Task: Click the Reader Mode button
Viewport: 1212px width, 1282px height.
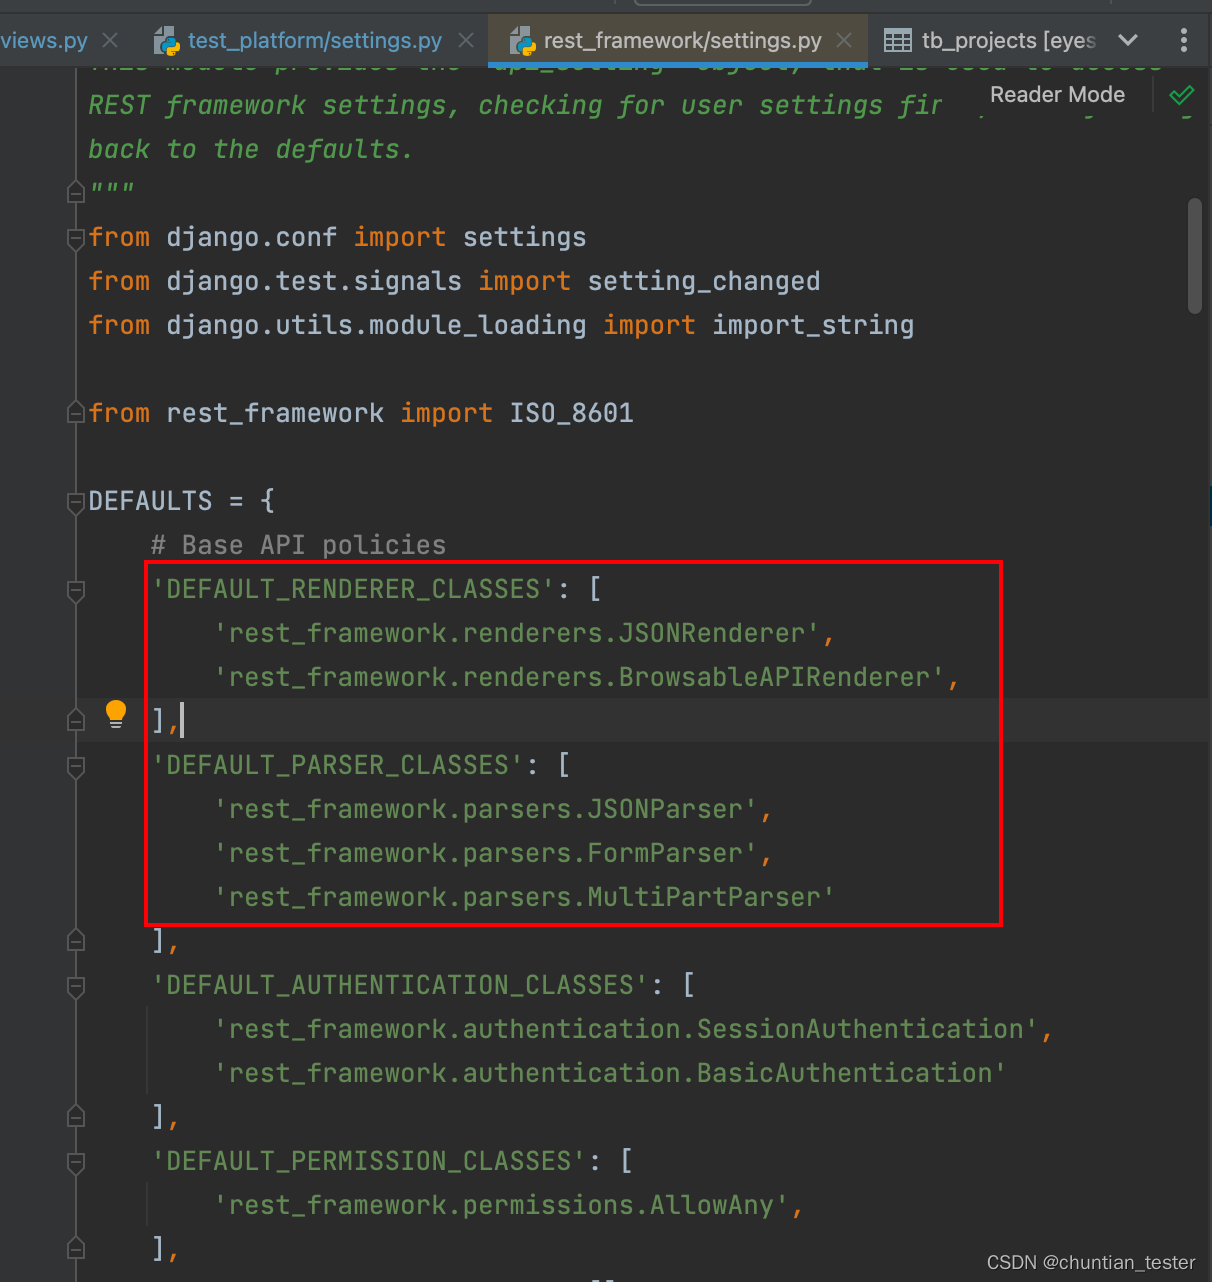Action: (x=1057, y=94)
